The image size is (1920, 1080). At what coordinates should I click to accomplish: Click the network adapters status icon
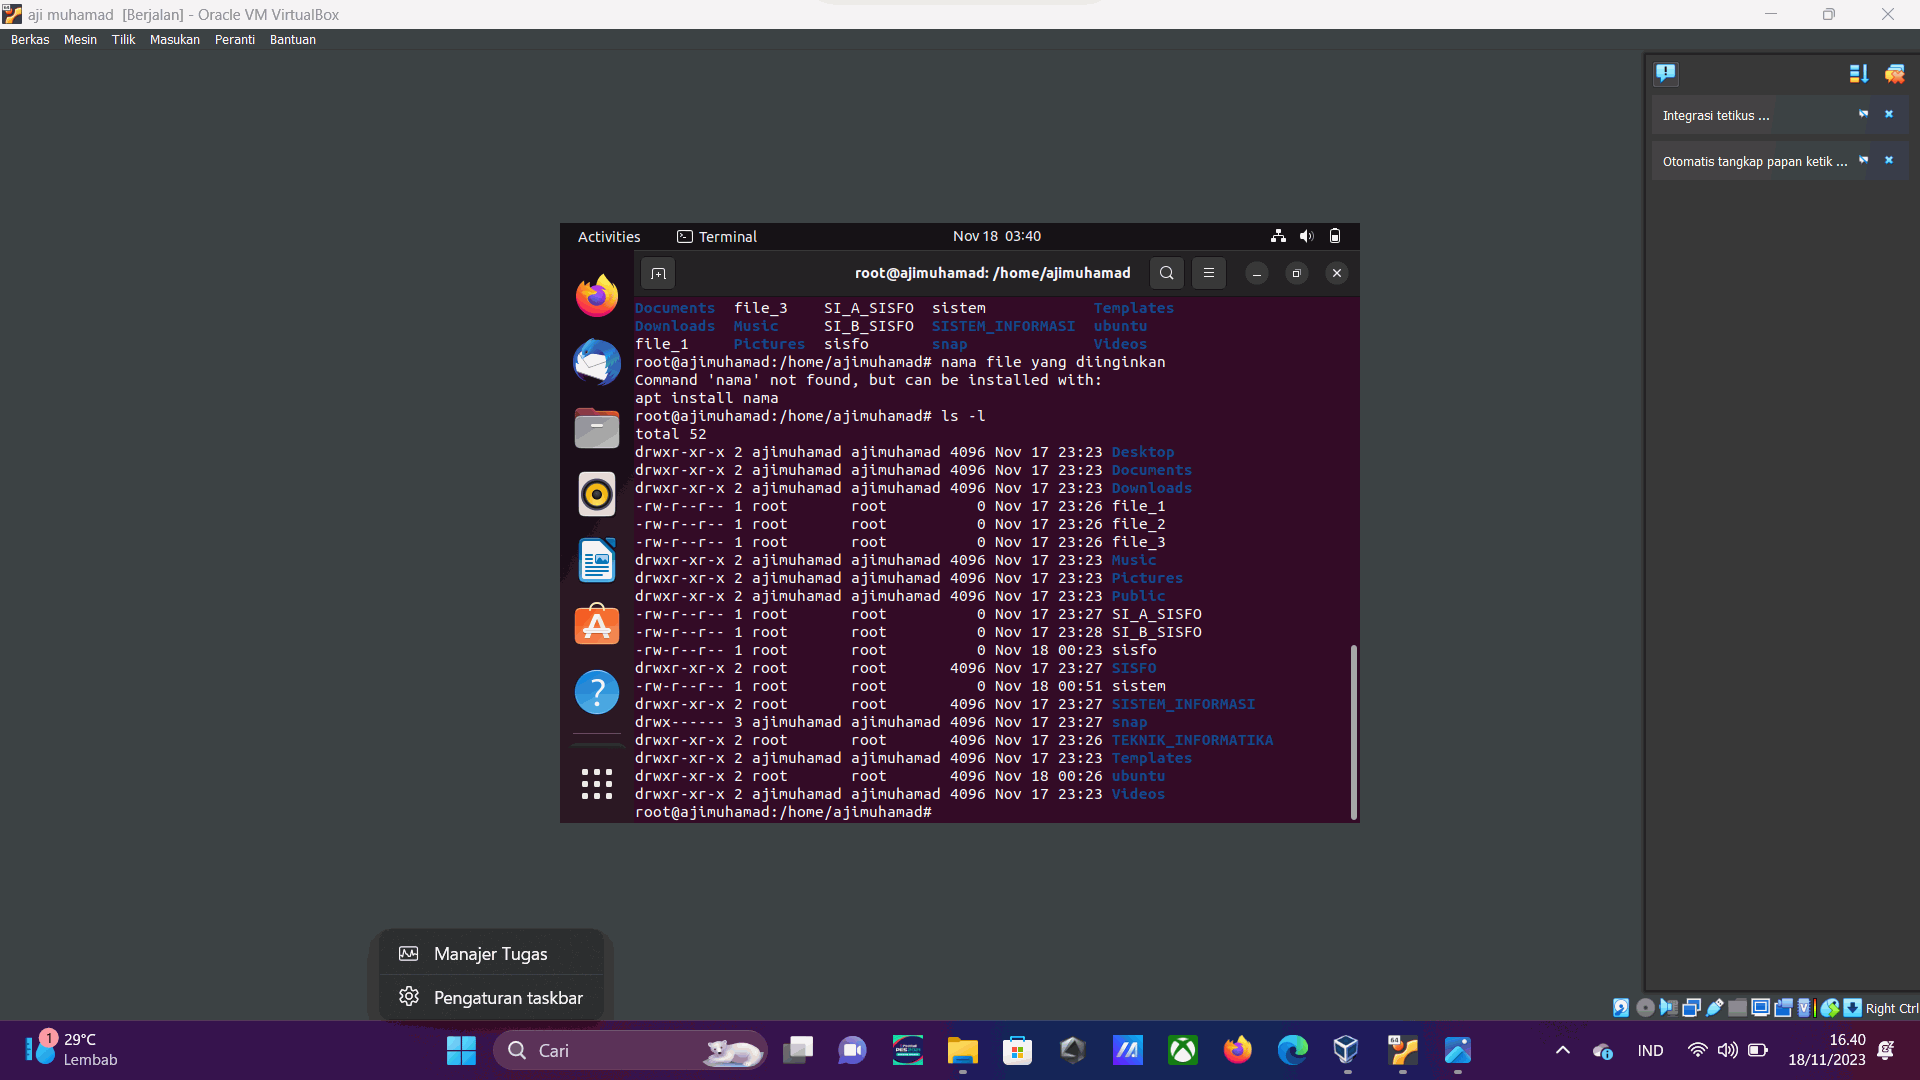[x=1691, y=1008]
